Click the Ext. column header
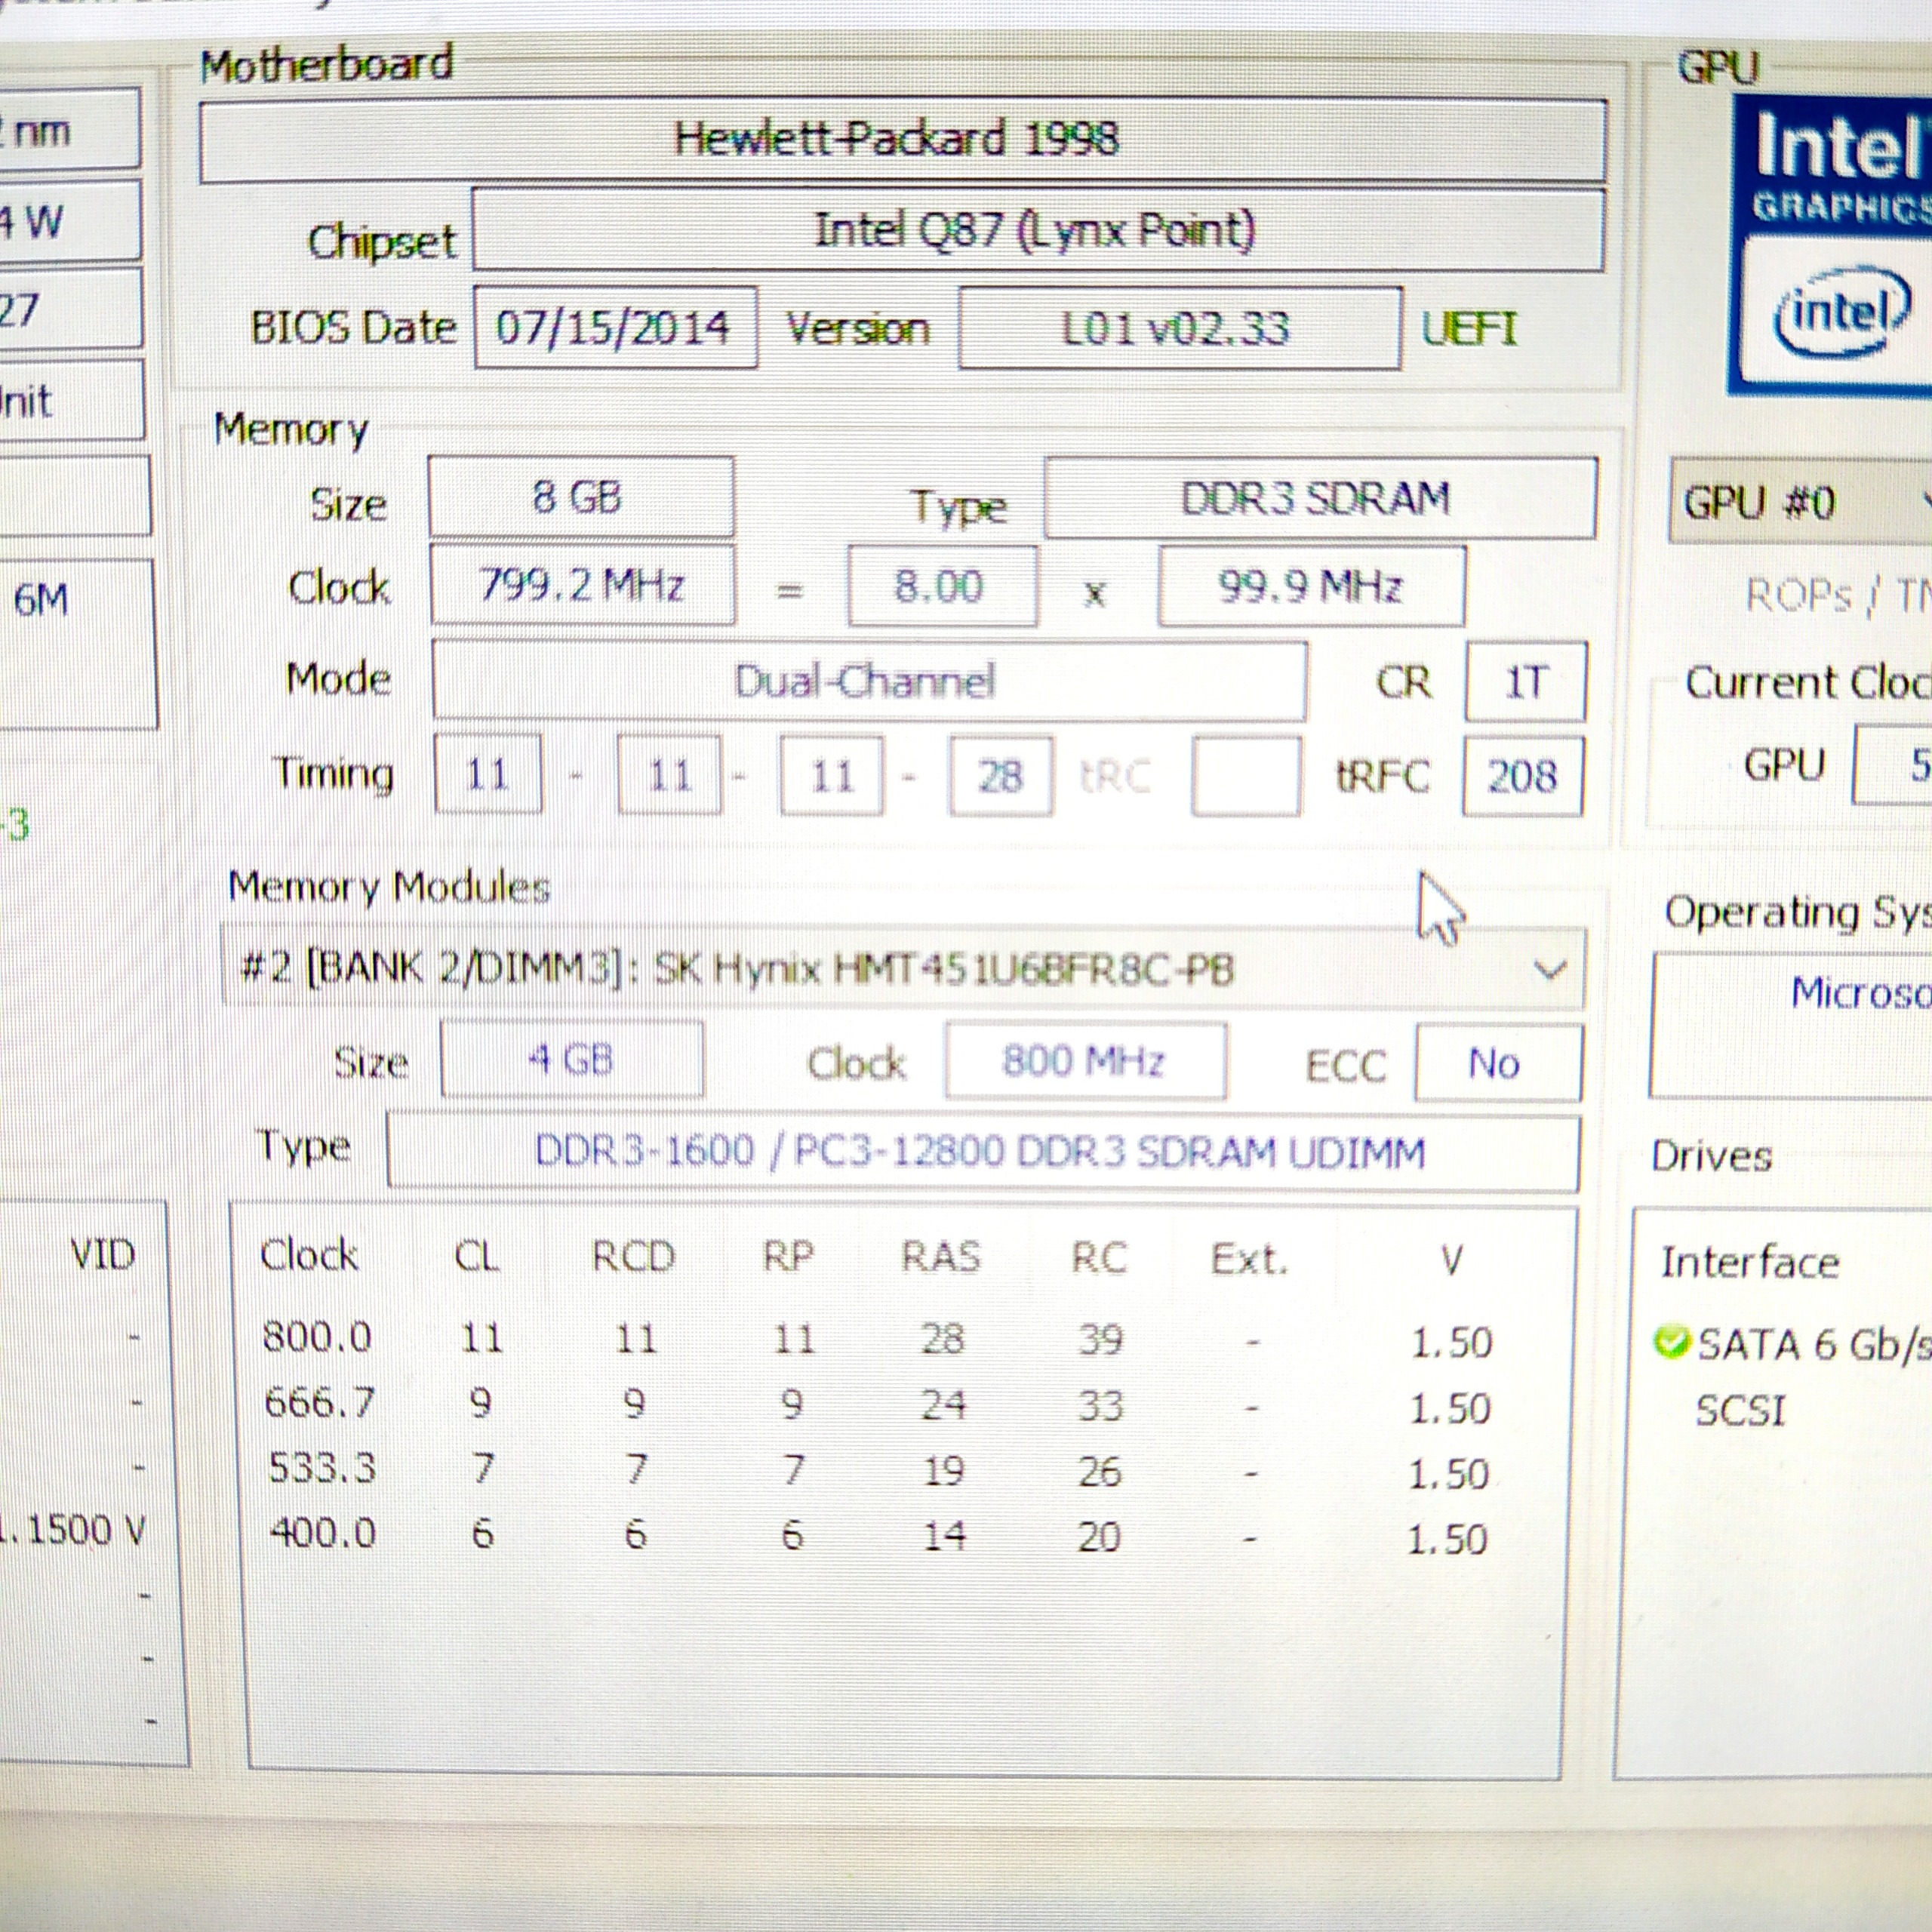 coord(1249,1259)
